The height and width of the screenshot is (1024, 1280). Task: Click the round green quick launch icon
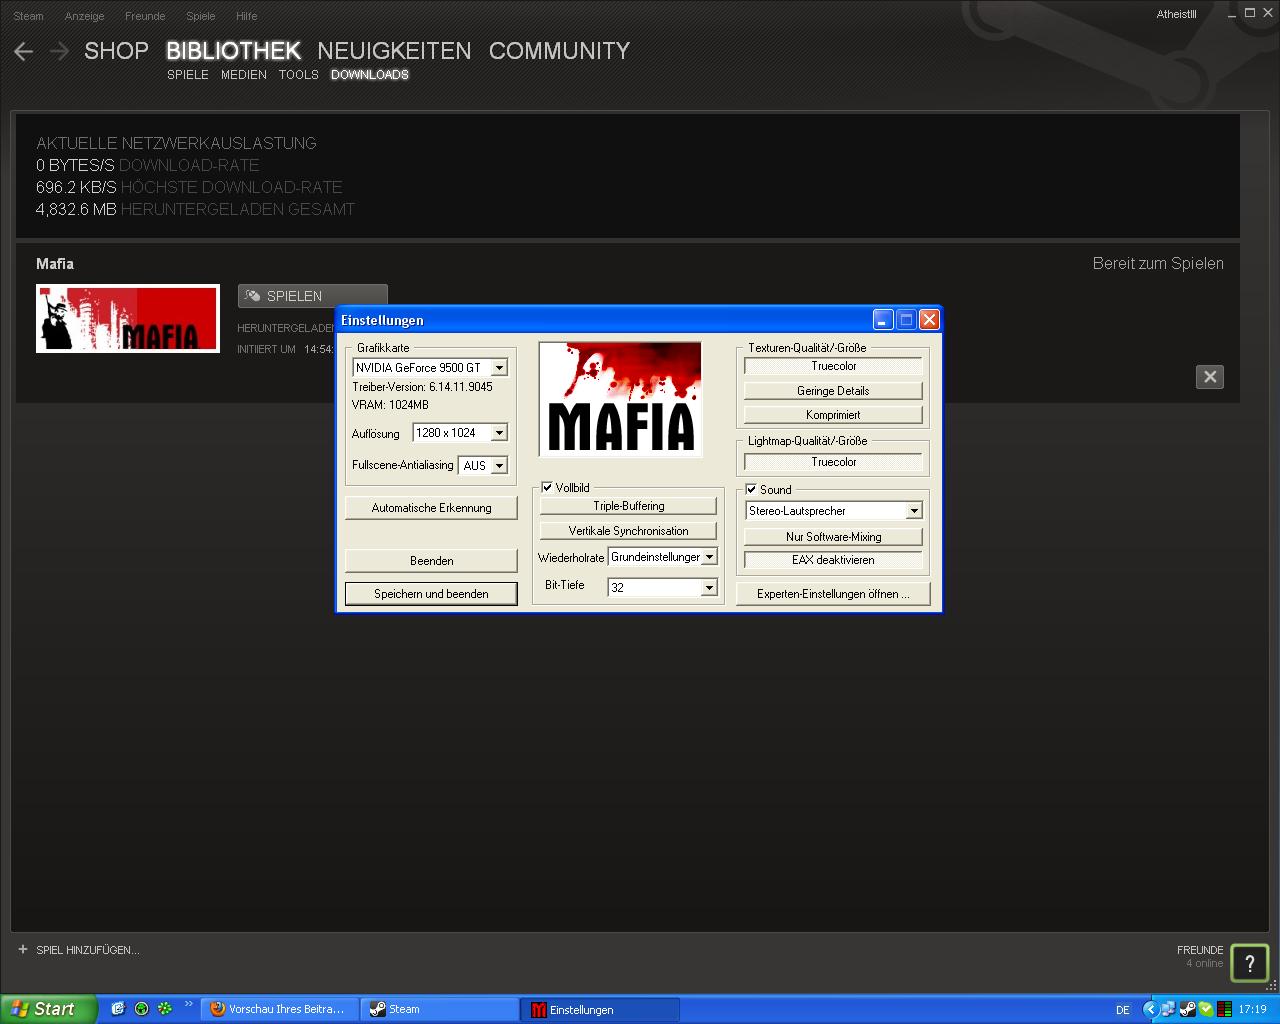tap(142, 1009)
